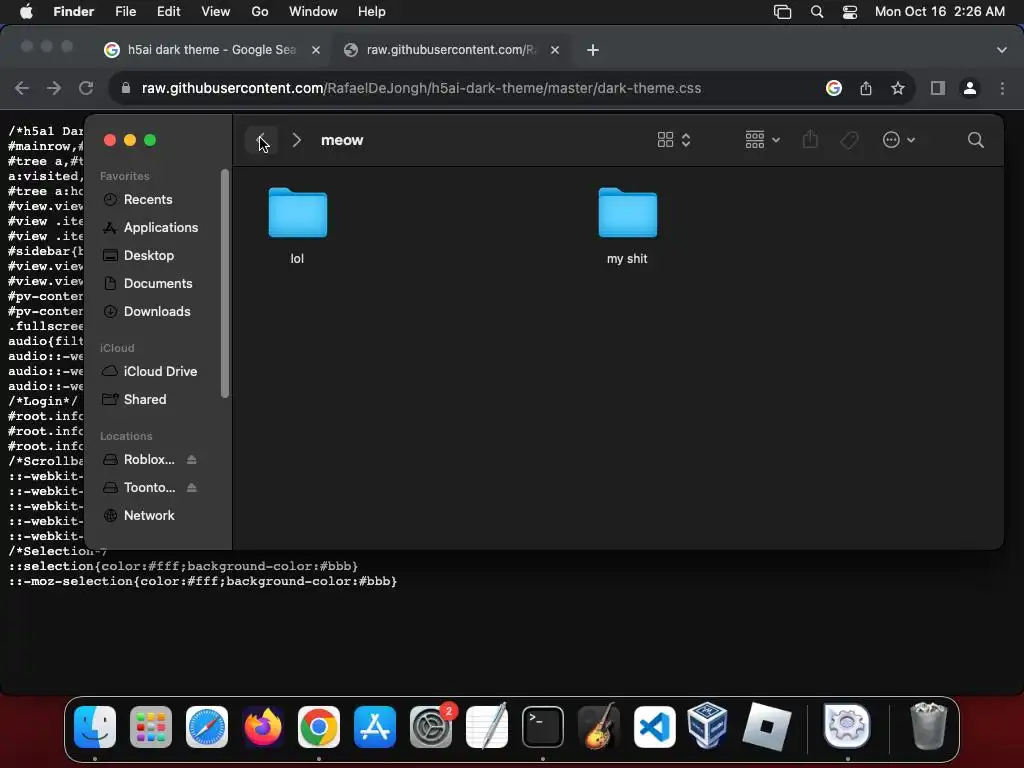Screen dimensions: 1024x768
Task: Click Google icon in address bar
Action: 833,88
